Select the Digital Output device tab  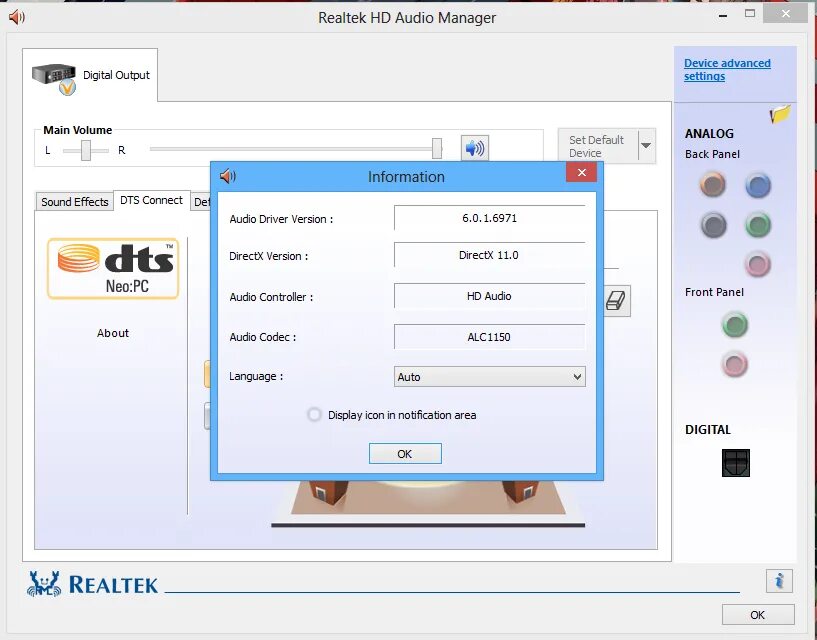click(90, 76)
